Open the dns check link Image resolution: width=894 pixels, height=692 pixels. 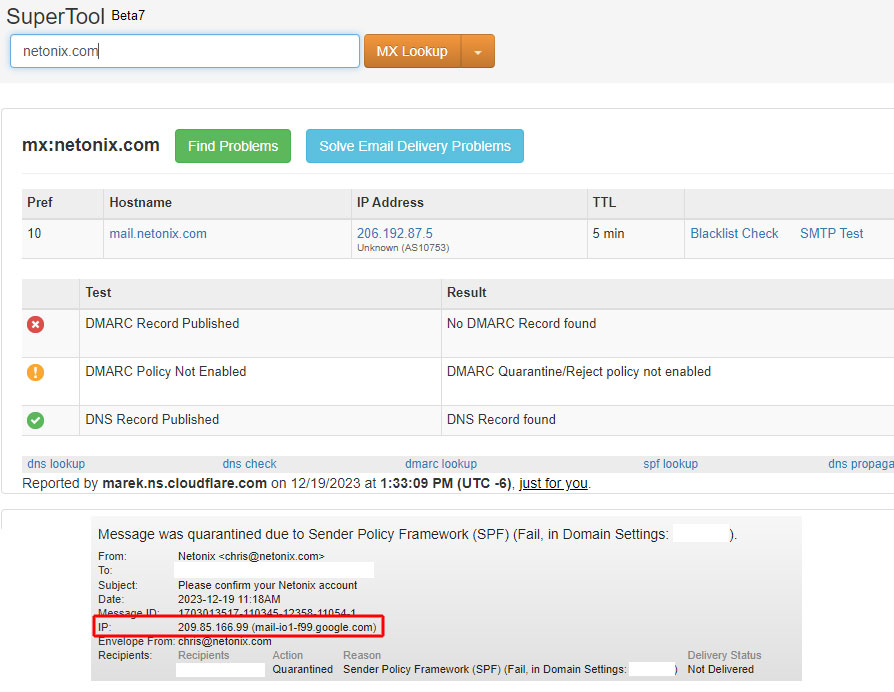(249, 464)
